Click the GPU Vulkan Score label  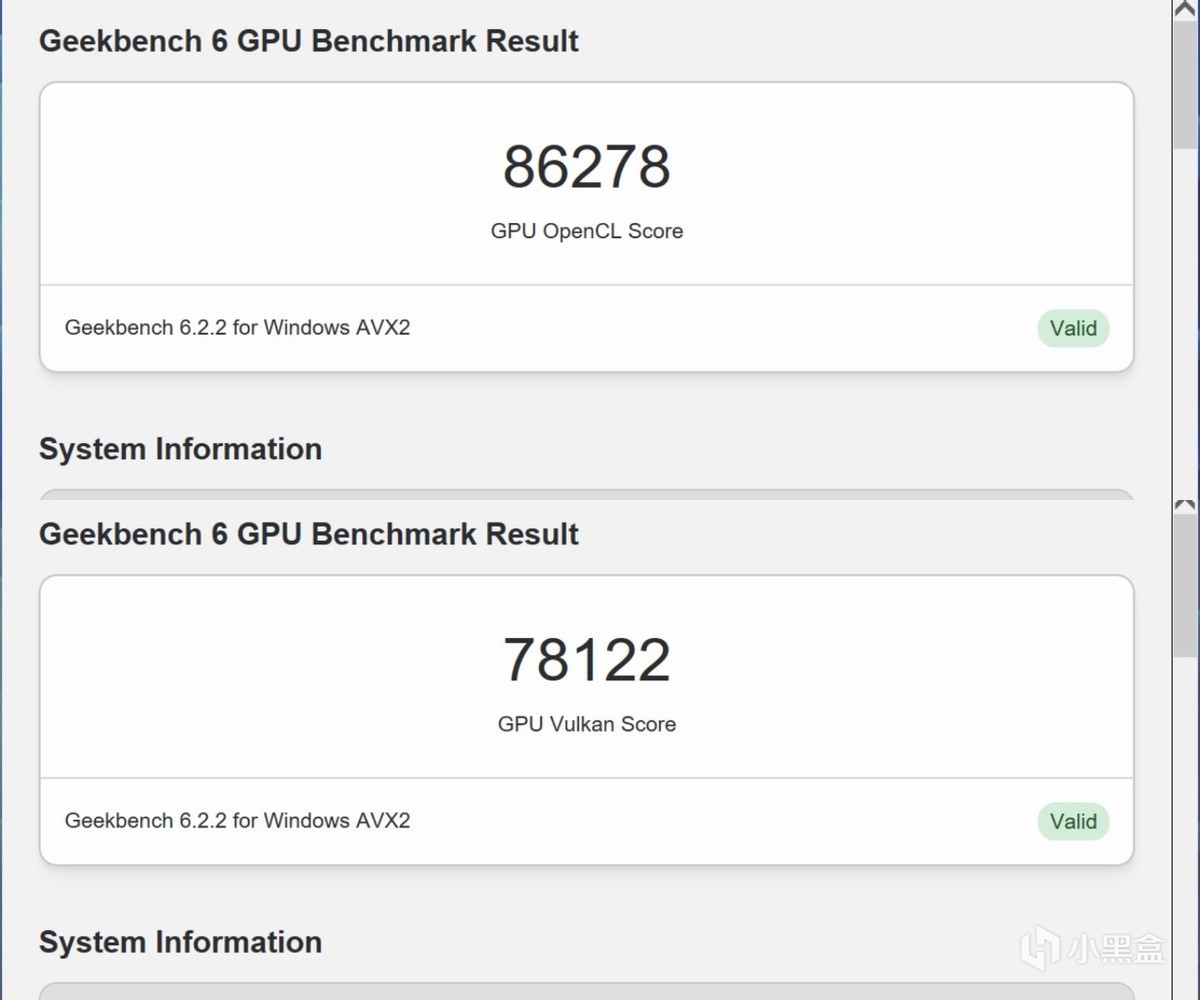[586, 724]
